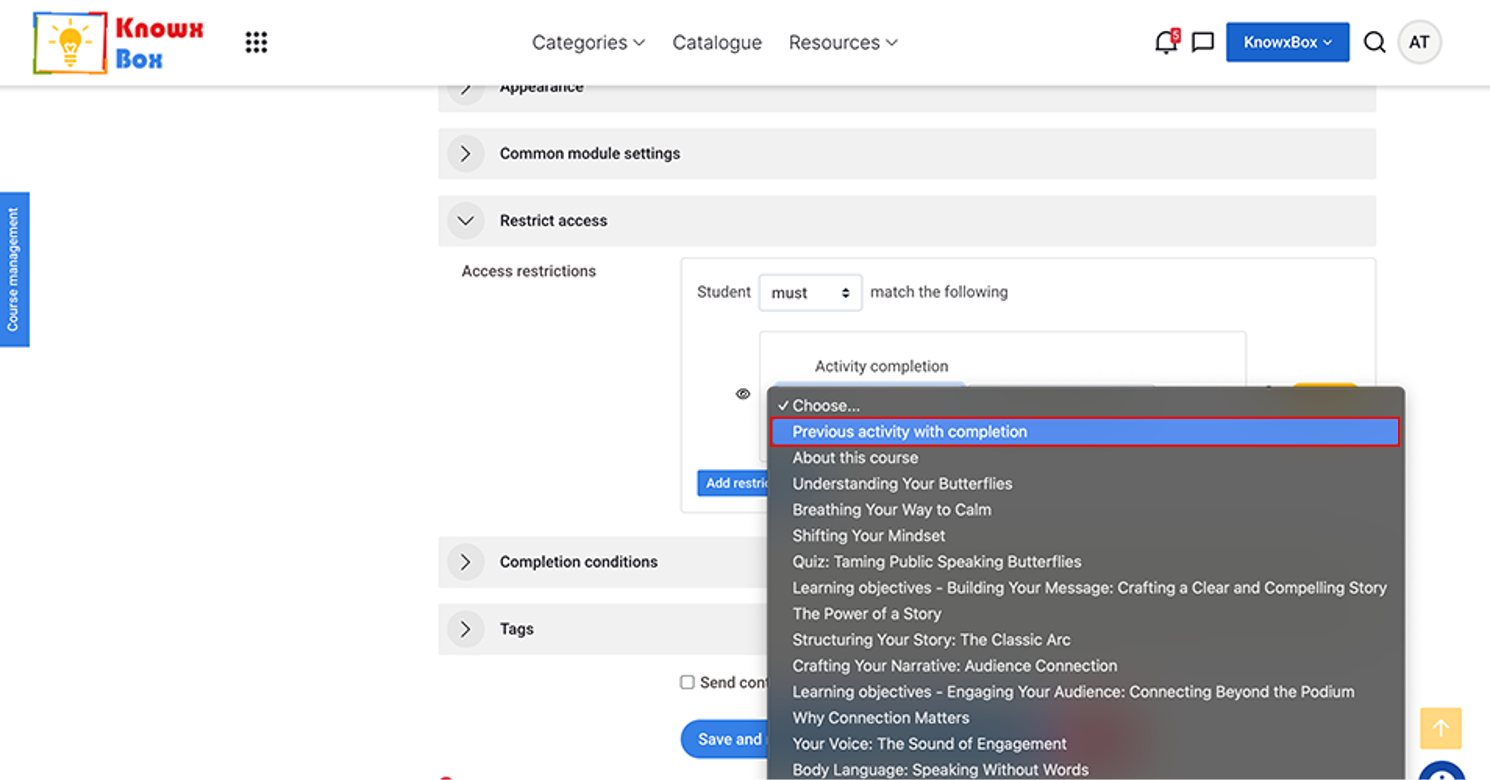This screenshot has height=780, width=1490.
Task: Open the messages chat icon
Action: pyautogui.click(x=1203, y=42)
